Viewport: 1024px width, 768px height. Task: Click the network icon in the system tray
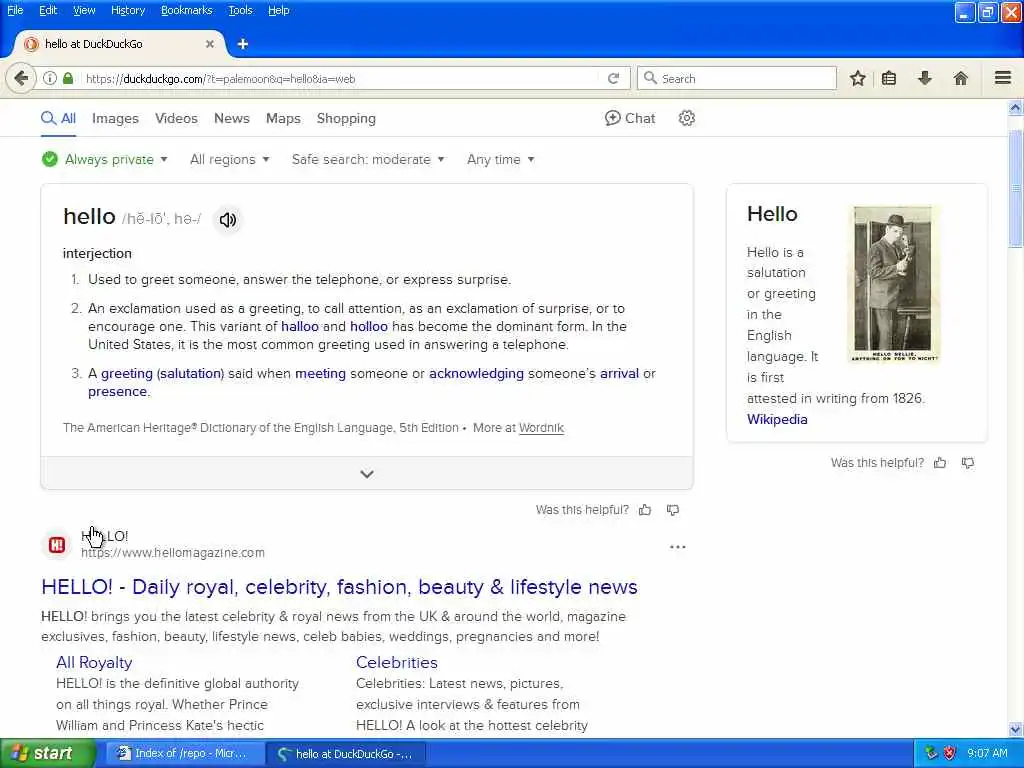pos(931,753)
